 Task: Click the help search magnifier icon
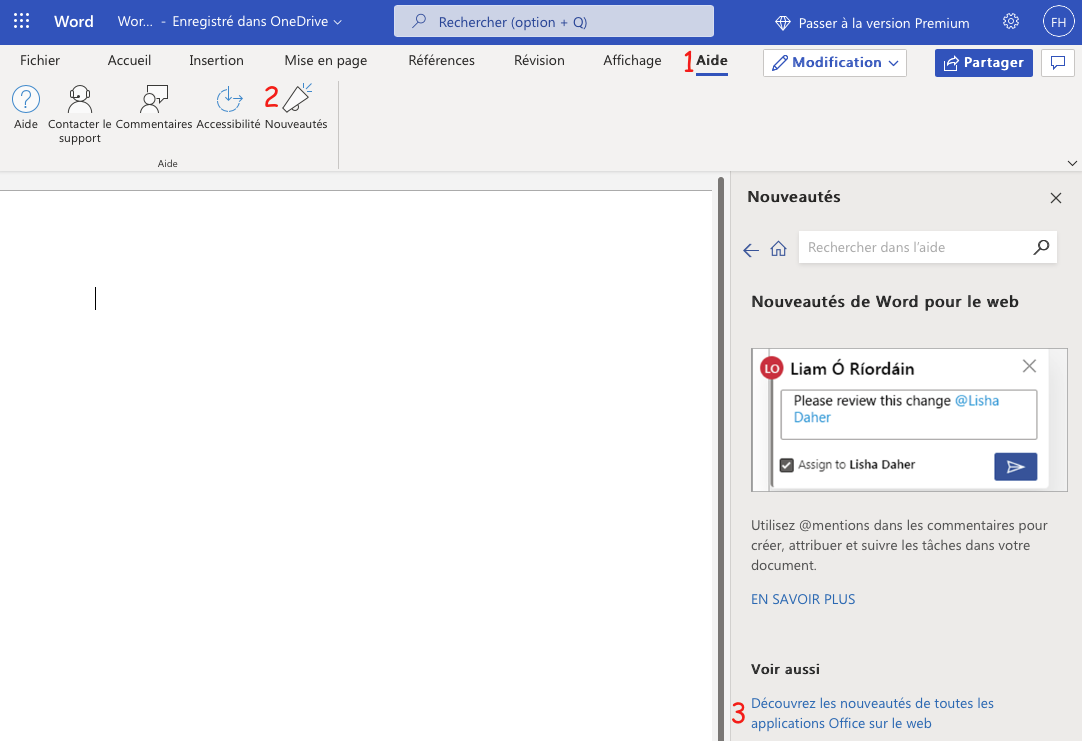coord(1041,247)
